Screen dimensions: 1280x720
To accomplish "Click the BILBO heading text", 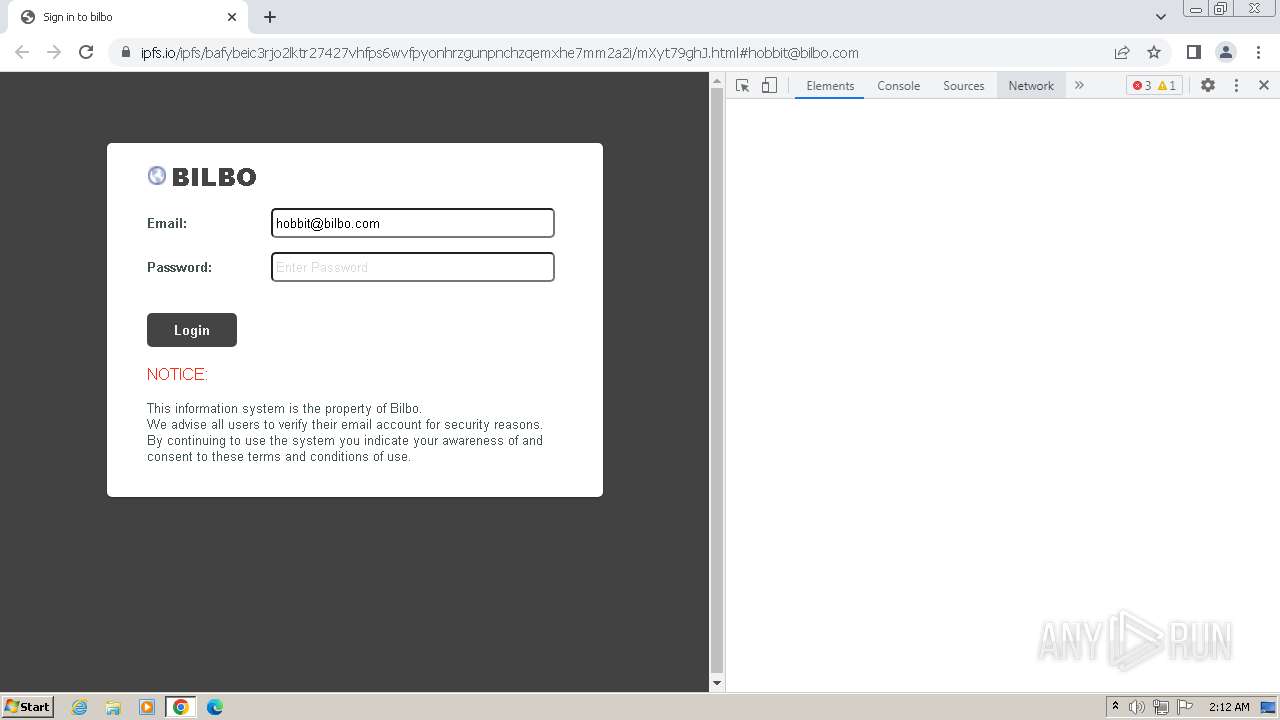I will click(x=214, y=177).
